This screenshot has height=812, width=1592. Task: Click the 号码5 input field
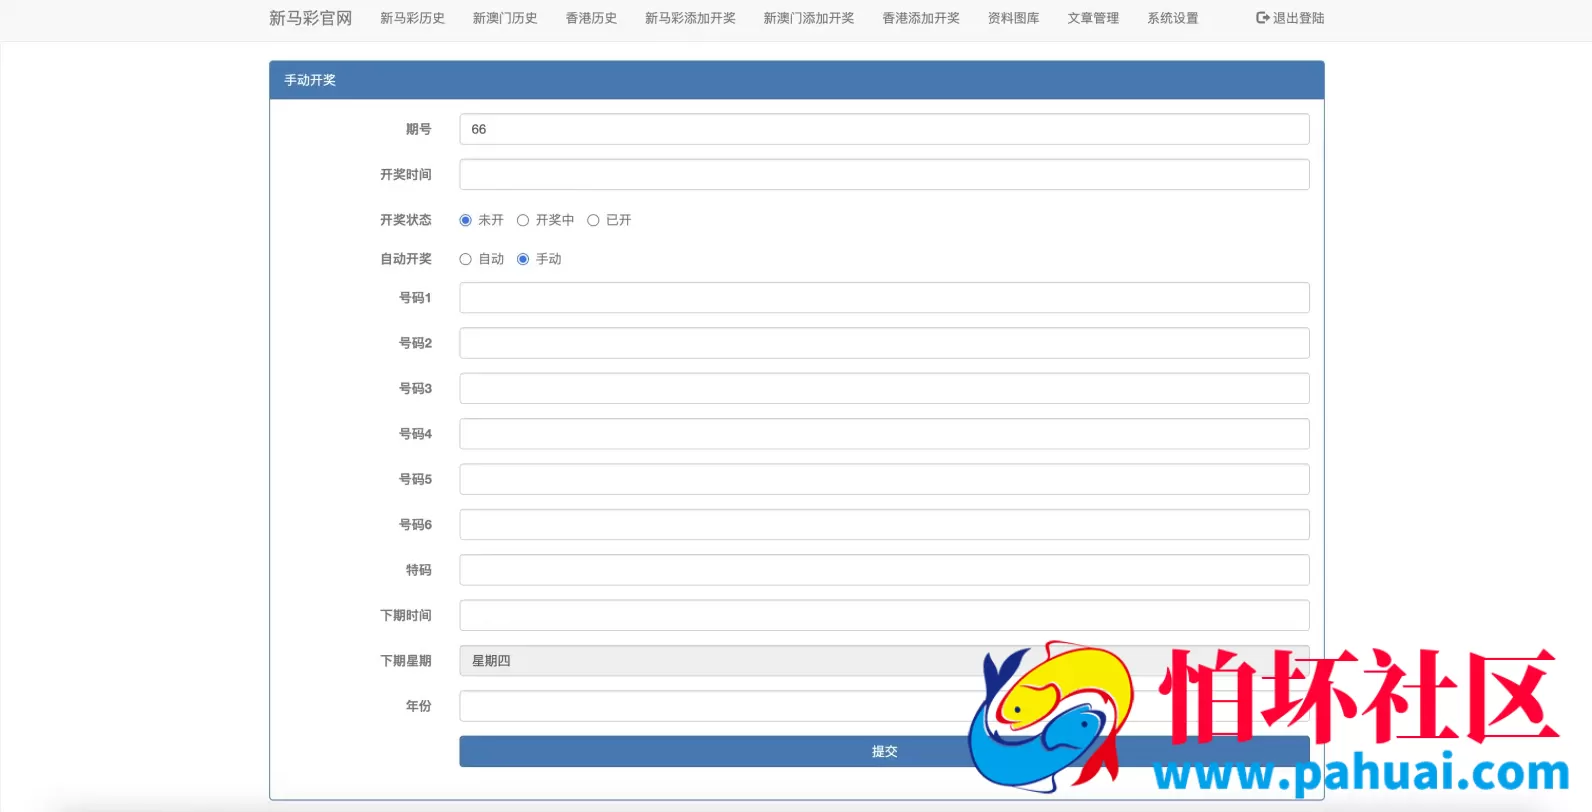pos(884,479)
